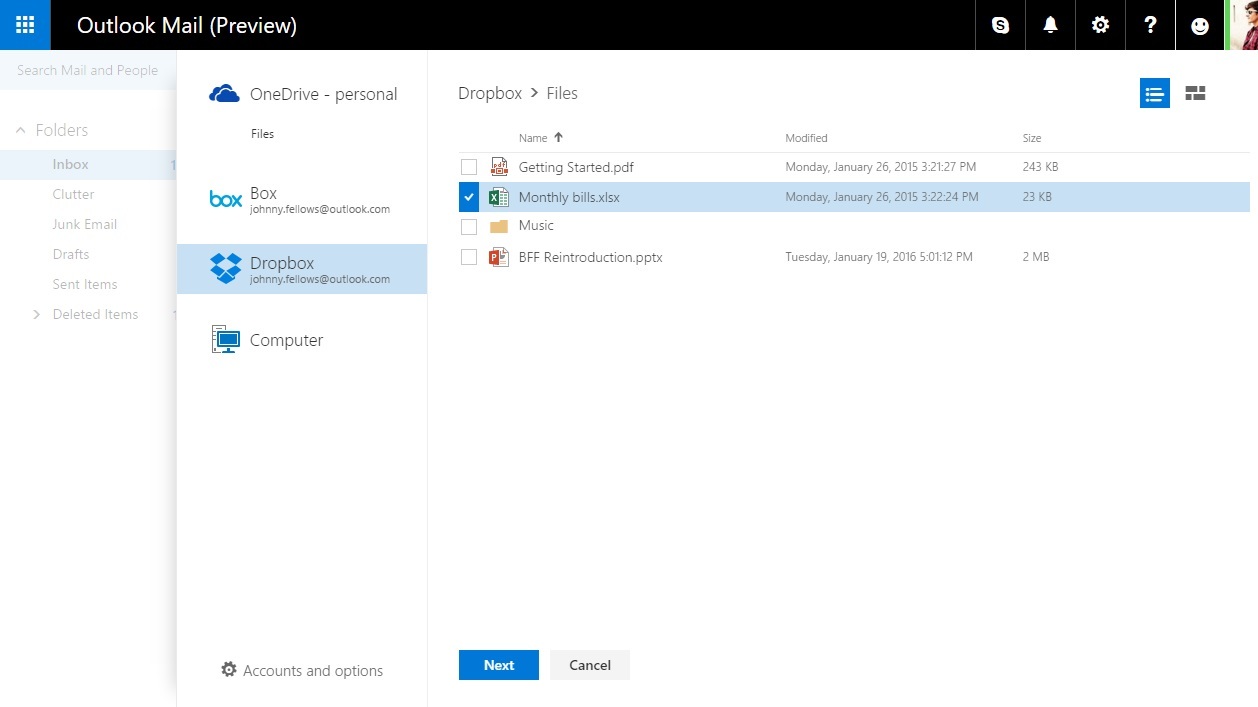1258x707 pixels.
Task: Check the BFF Reintroduction.pptx checkbox
Action: click(x=469, y=257)
